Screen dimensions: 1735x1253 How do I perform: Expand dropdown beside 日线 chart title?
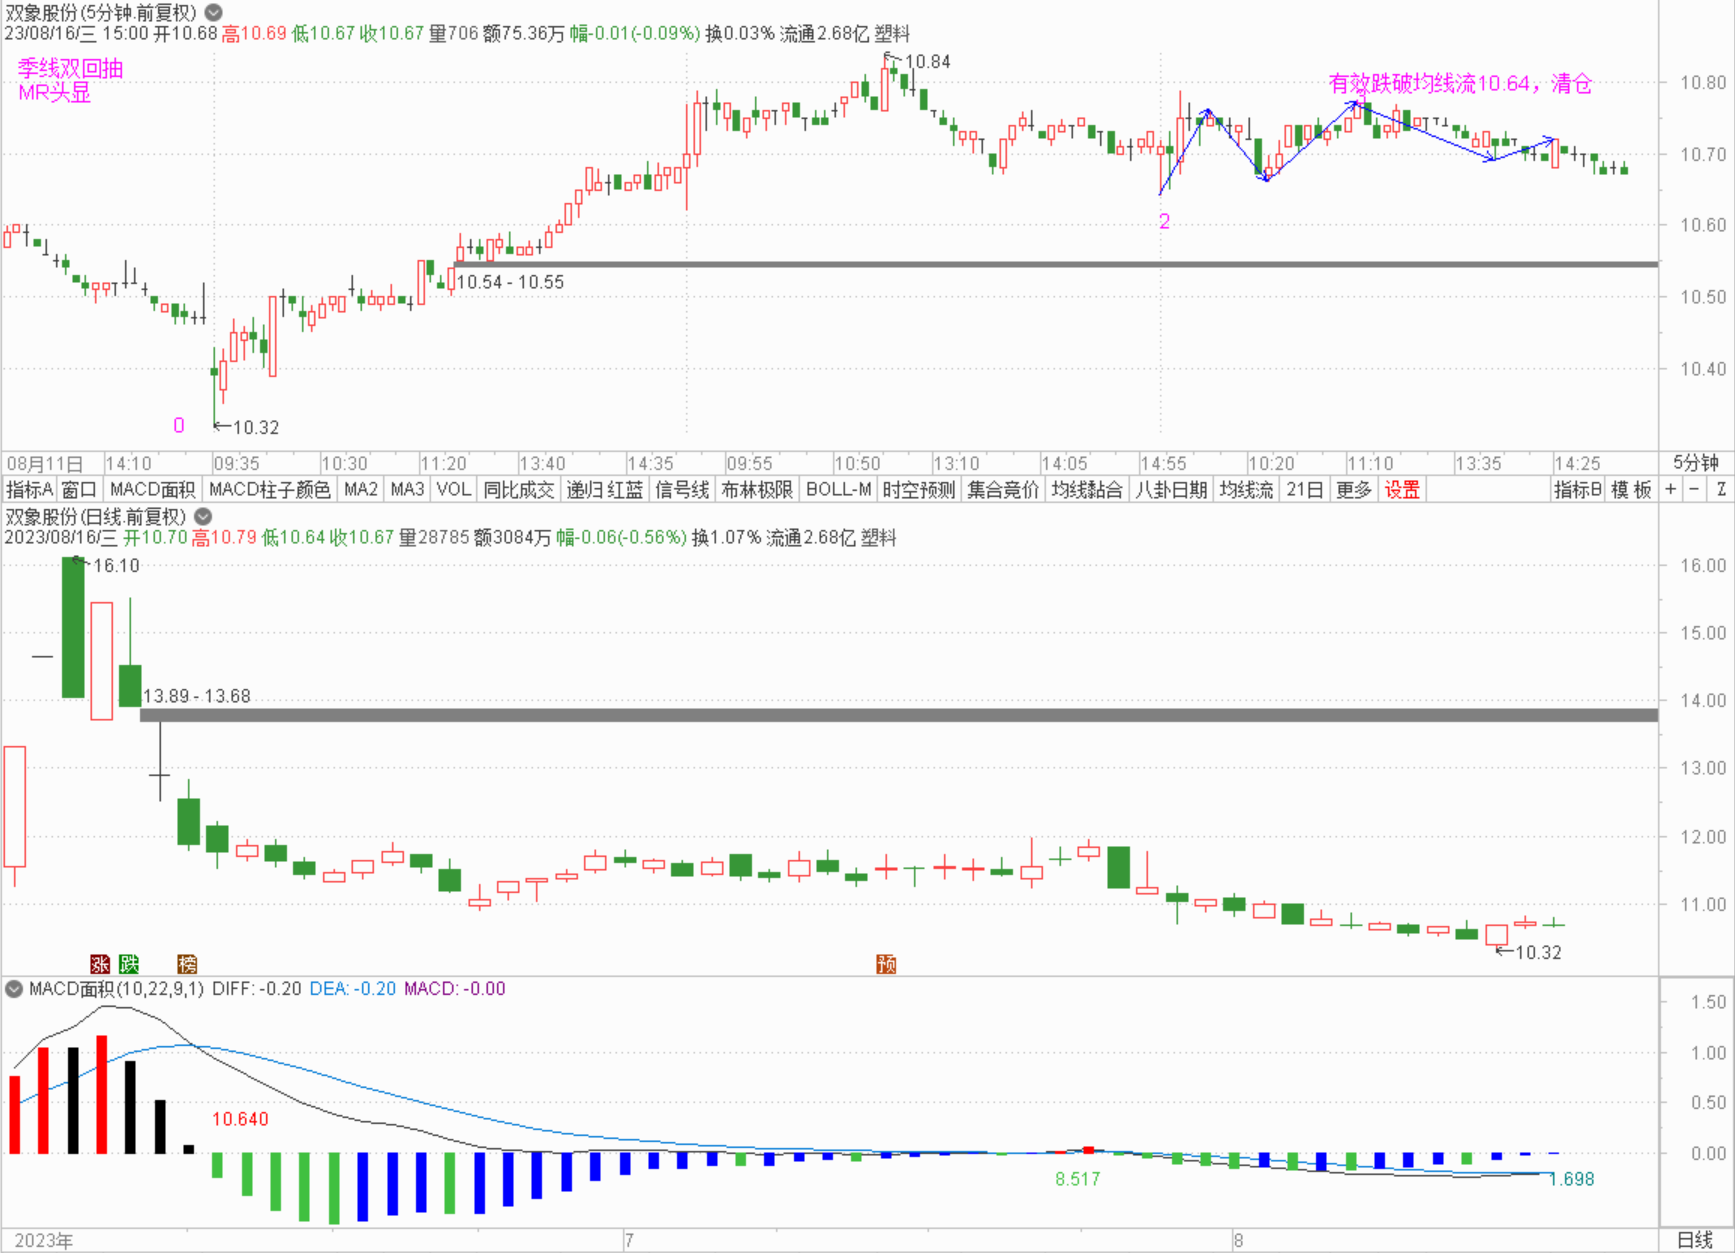(203, 517)
